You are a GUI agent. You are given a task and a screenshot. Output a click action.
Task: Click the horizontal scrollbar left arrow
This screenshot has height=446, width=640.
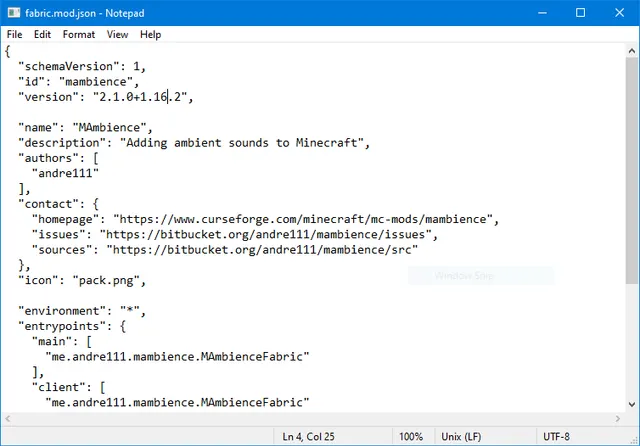coord(8,419)
